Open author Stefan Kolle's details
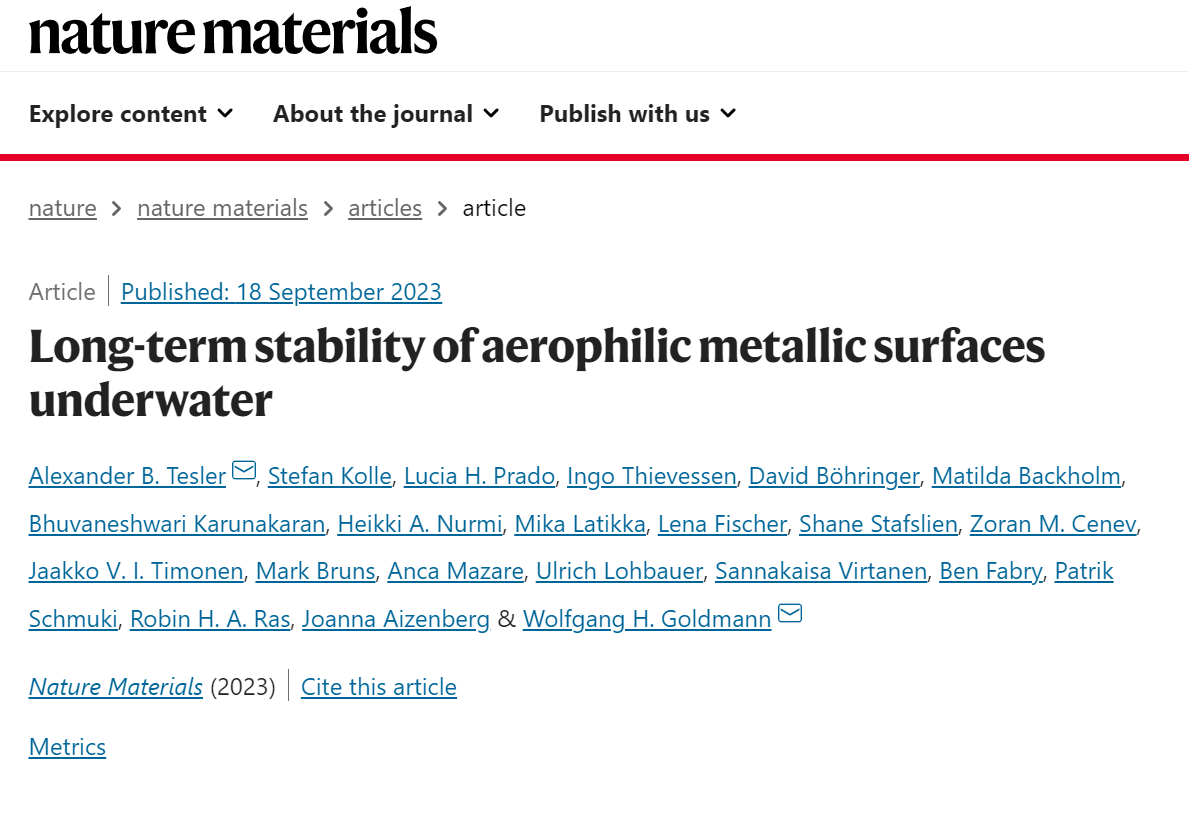Viewport: 1189px width, 813px height. (330, 476)
